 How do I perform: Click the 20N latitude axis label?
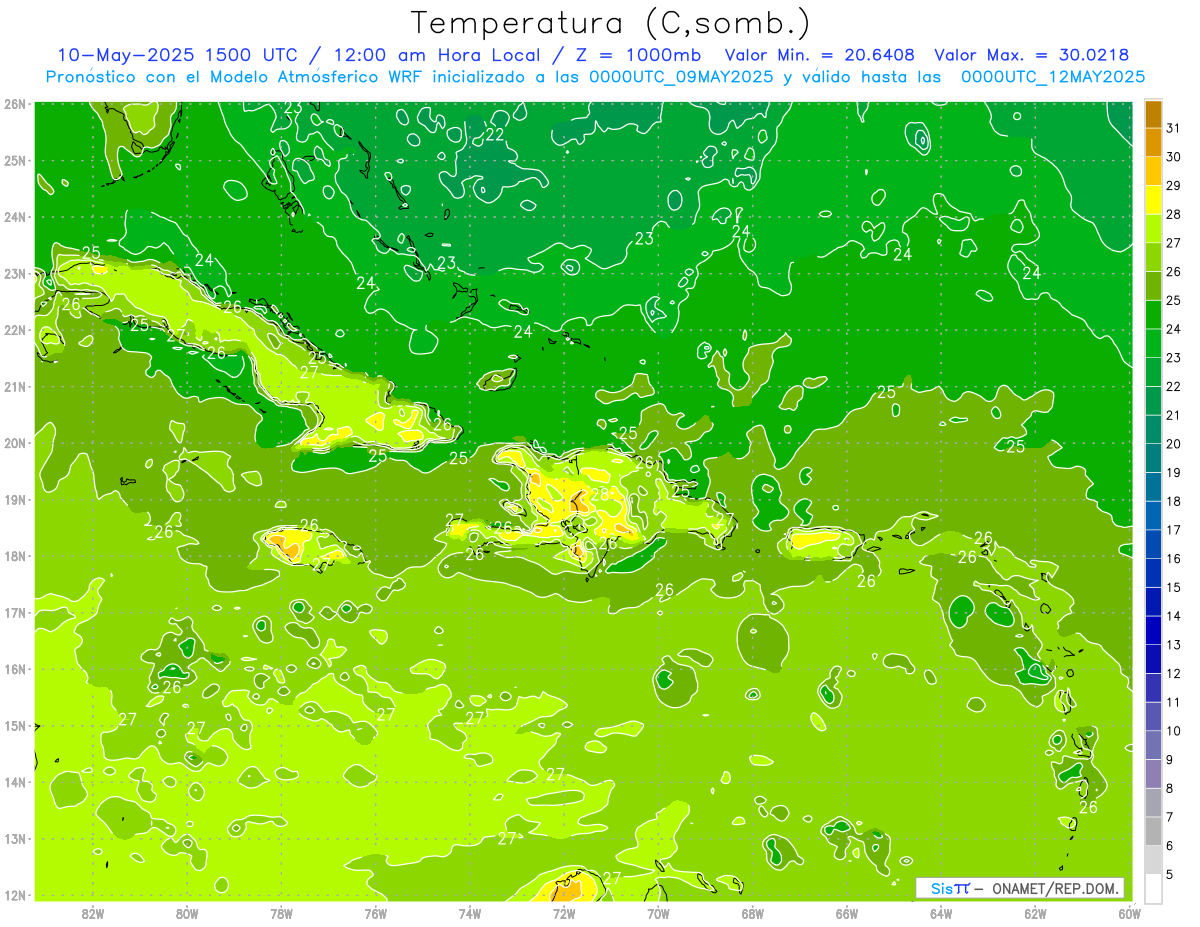coord(16,443)
